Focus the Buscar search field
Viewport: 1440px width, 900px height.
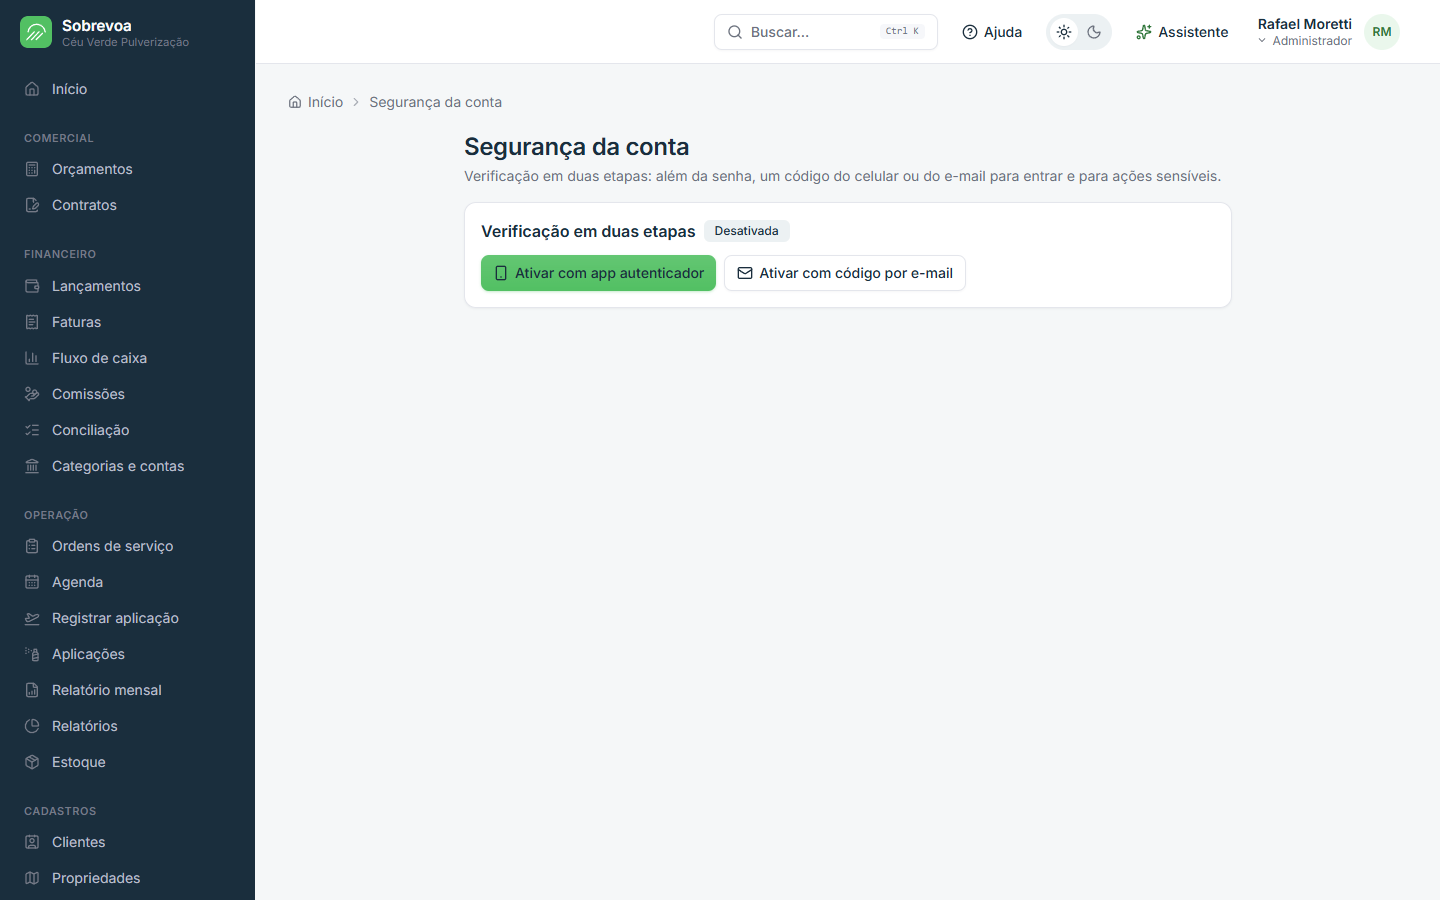coord(826,32)
